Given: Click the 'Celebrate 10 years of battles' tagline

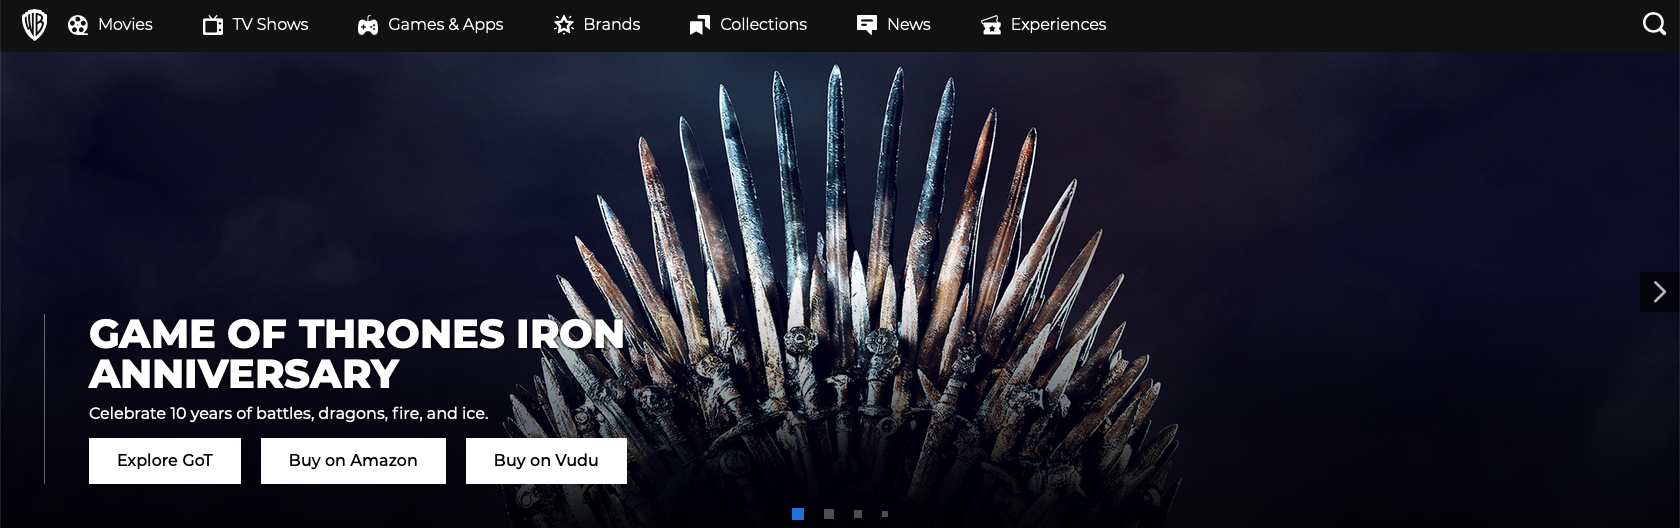Looking at the screenshot, I should (288, 413).
